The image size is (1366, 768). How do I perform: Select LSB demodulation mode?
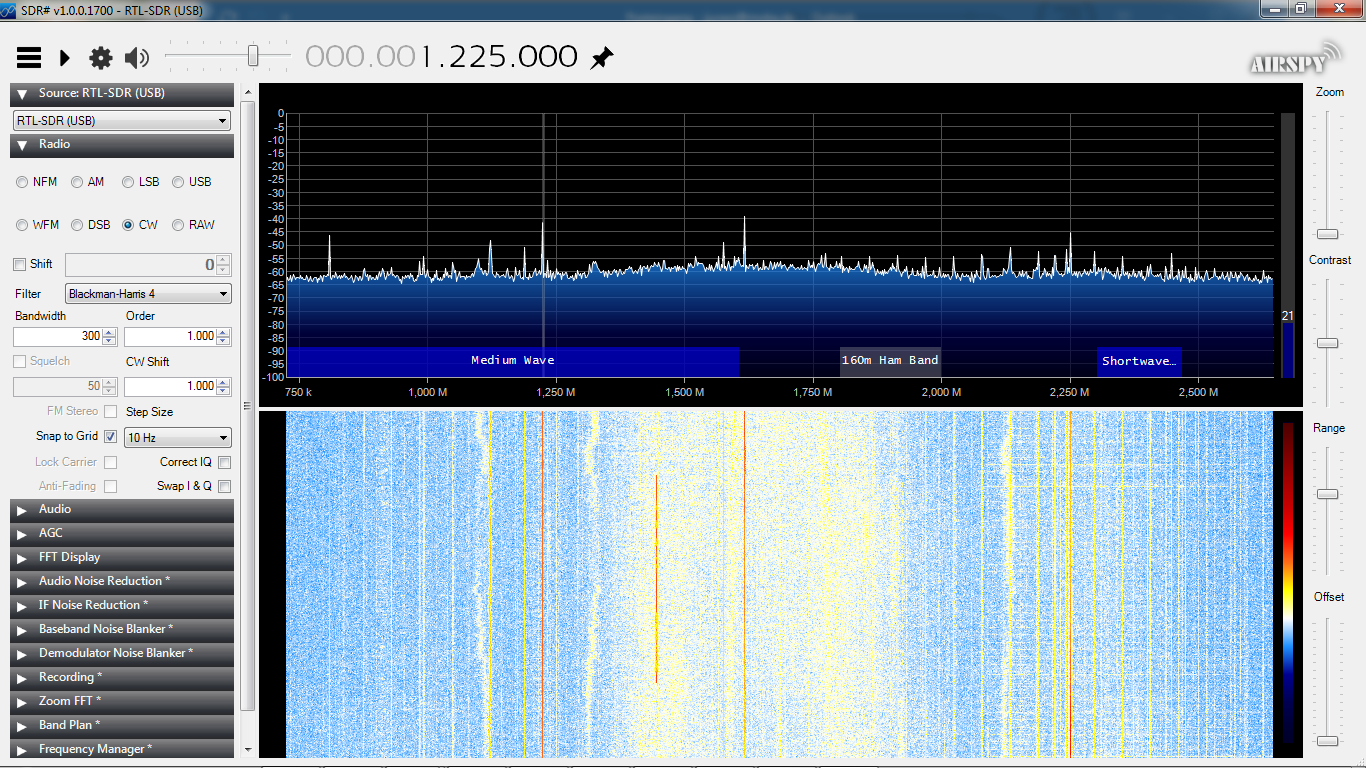tap(128, 182)
